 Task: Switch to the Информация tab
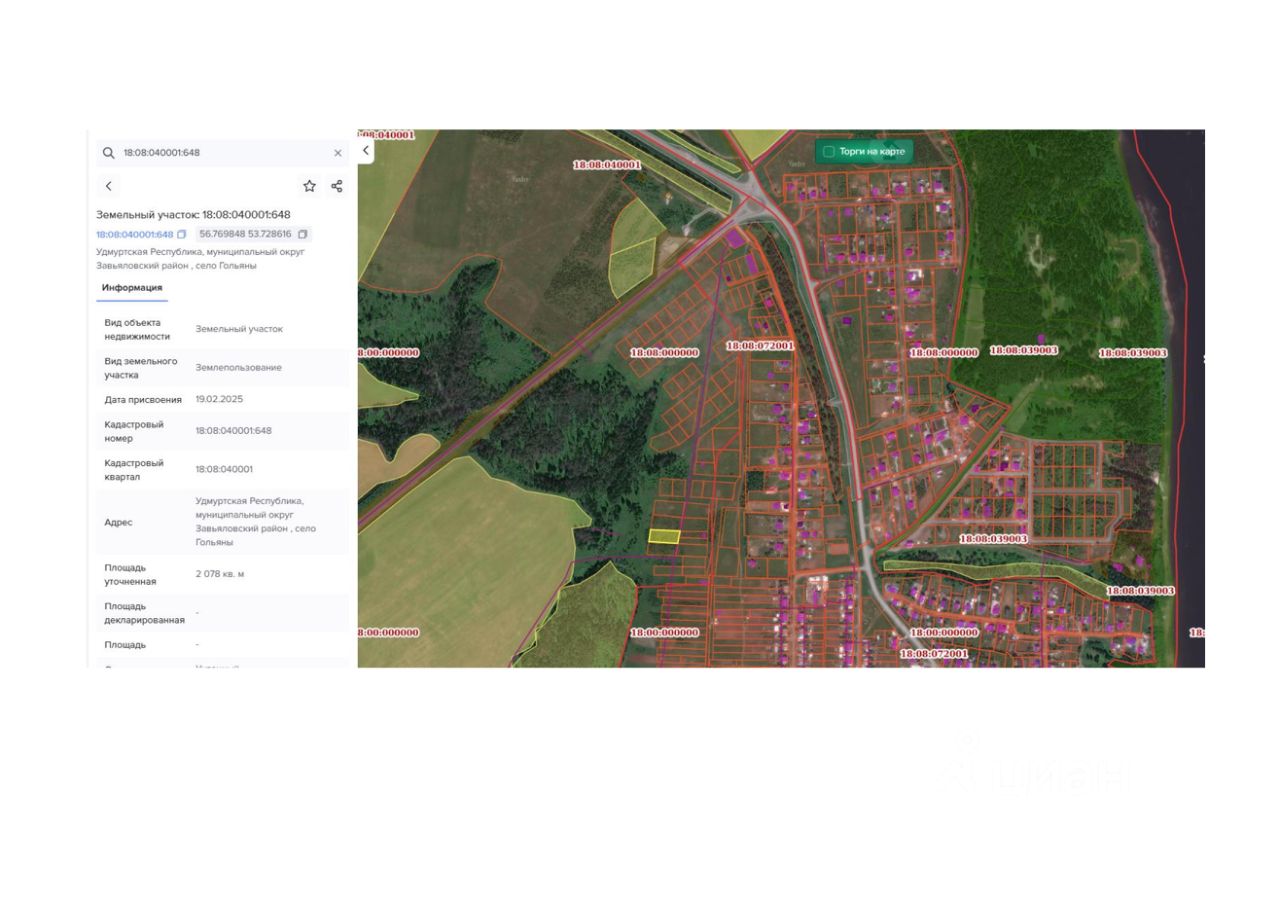tap(132, 288)
